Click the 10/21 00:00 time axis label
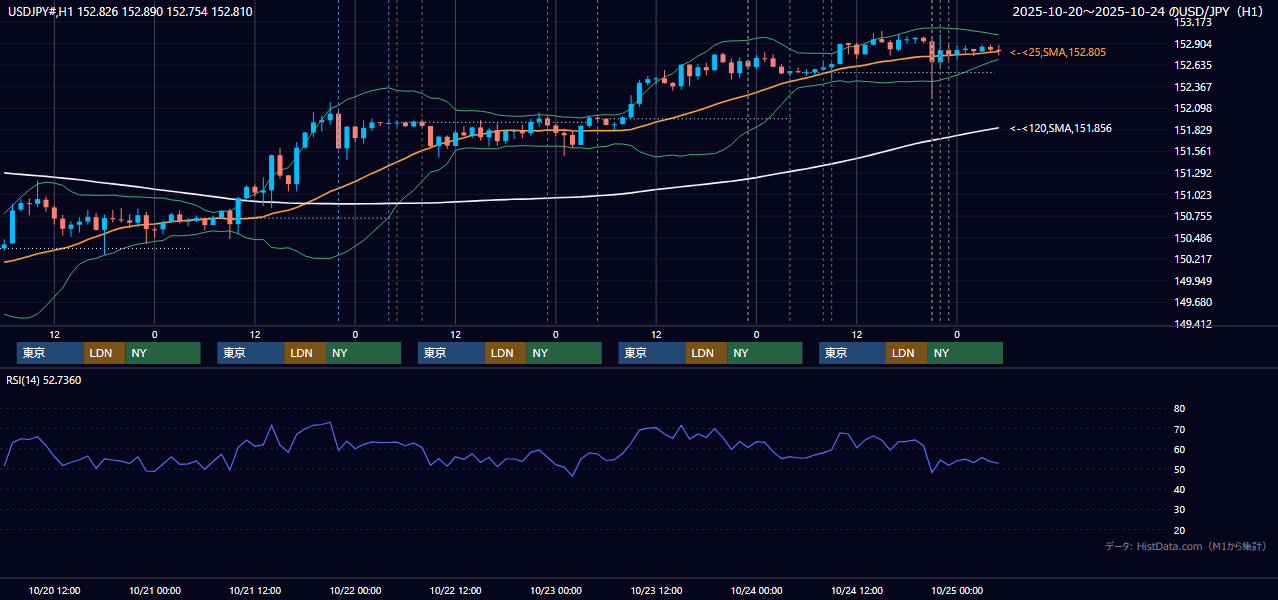 [155, 590]
